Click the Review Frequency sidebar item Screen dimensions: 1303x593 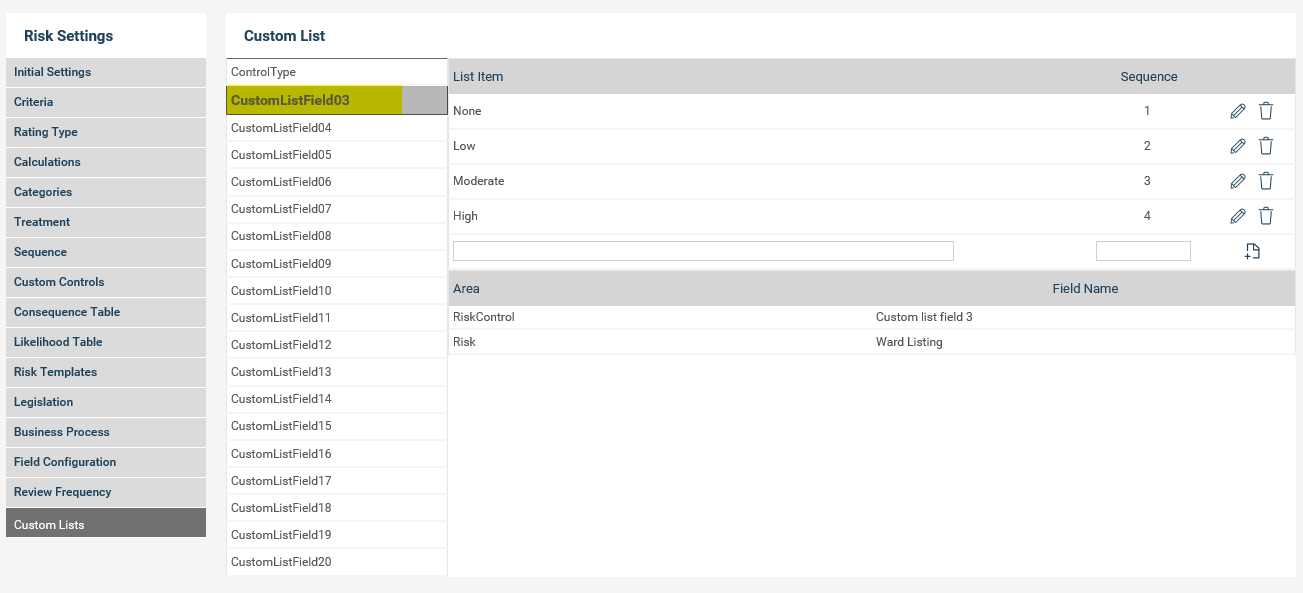point(105,492)
